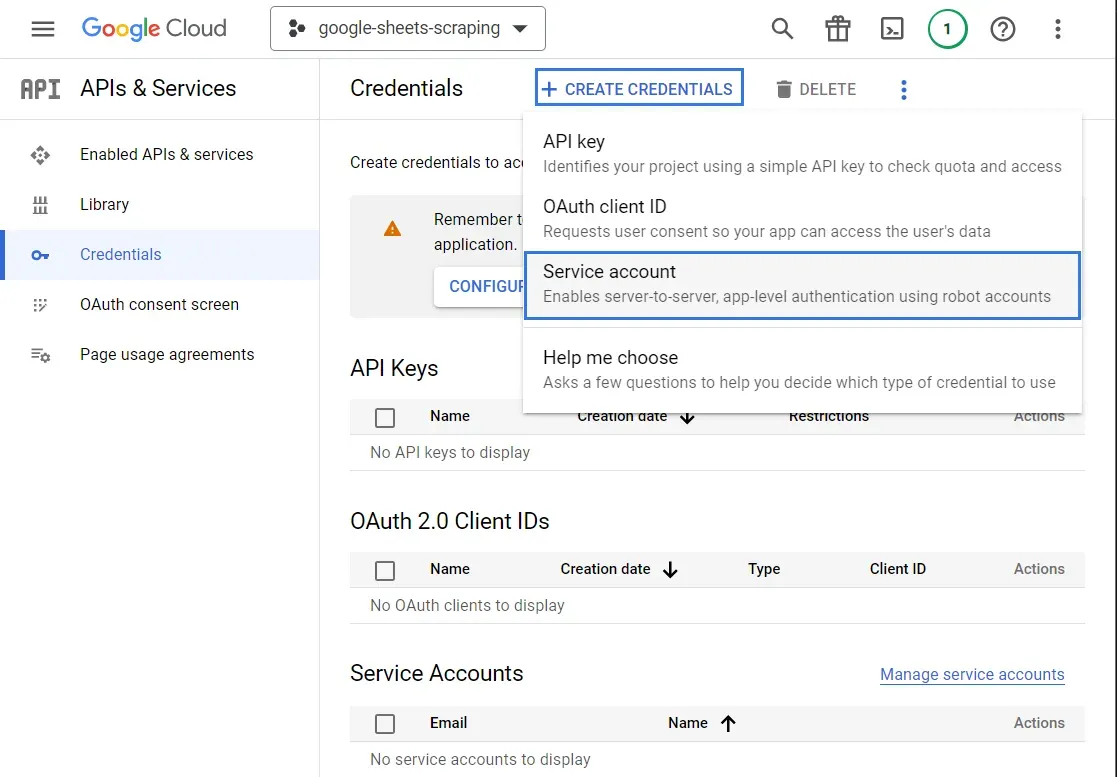Image resolution: width=1117 pixels, height=777 pixels.
Task: Open the search icon in the top bar
Action: point(782,29)
